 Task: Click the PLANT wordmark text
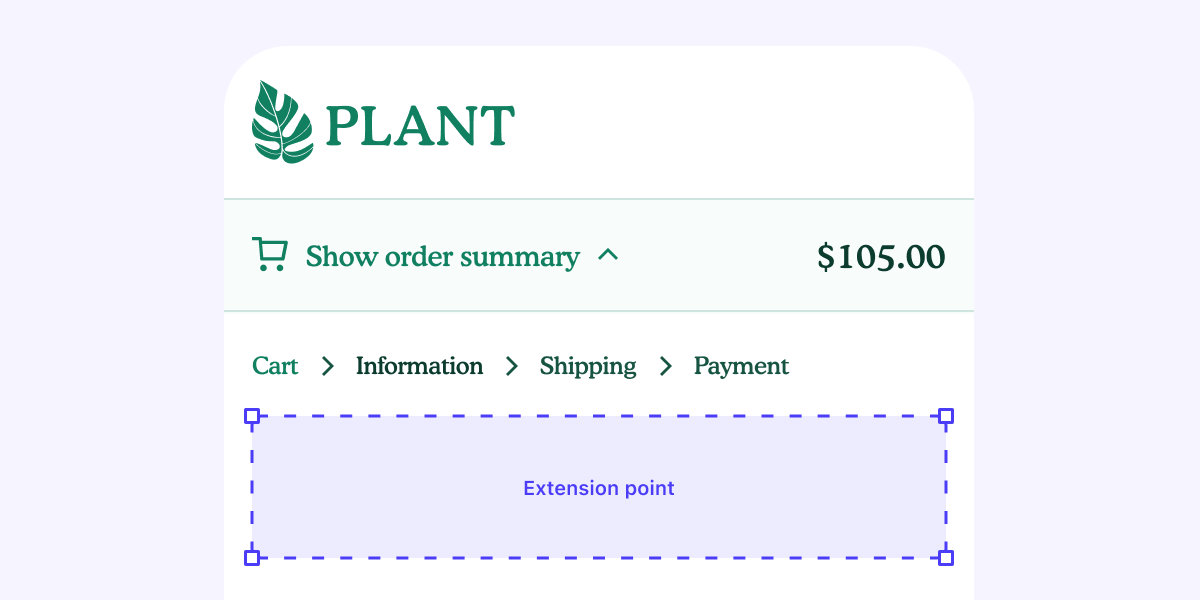[x=420, y=126]
